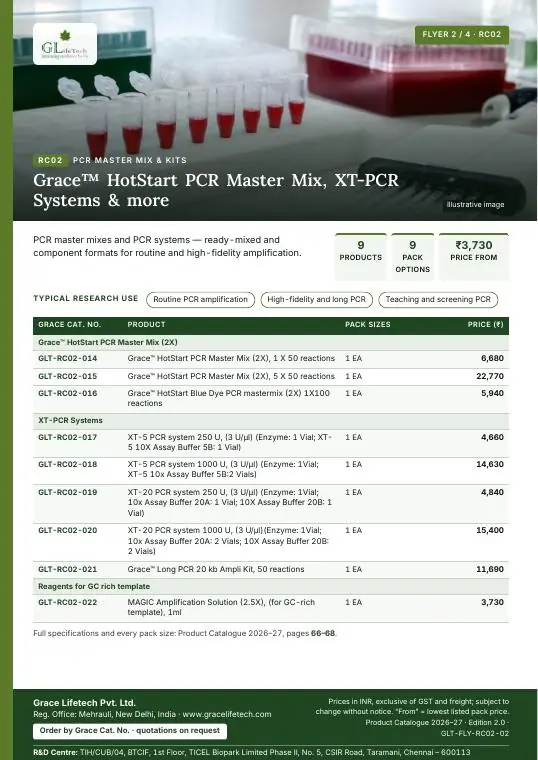Click the High-fidelity and long PCR pill

(x=316, y=300)
